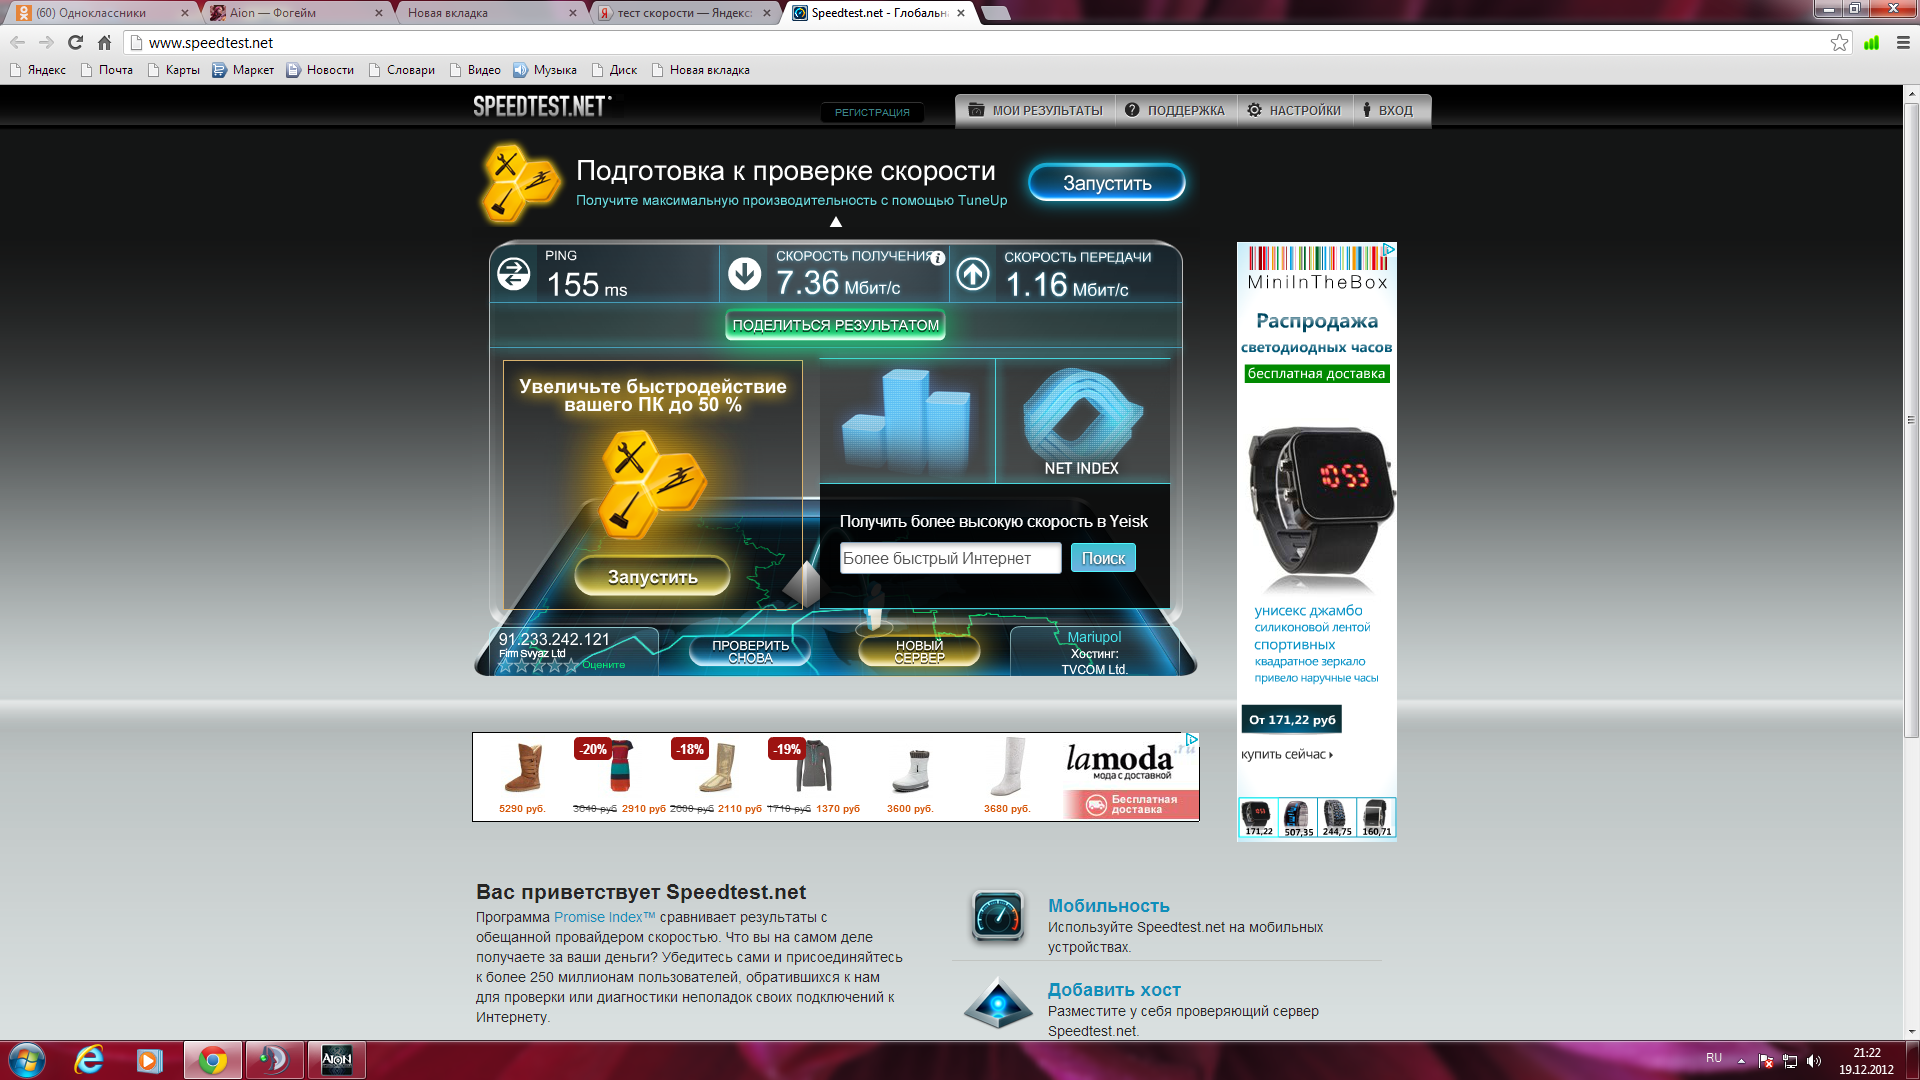Open the NET INDEX tile
This screenshot has width=1920, height=1080.
1082,421
